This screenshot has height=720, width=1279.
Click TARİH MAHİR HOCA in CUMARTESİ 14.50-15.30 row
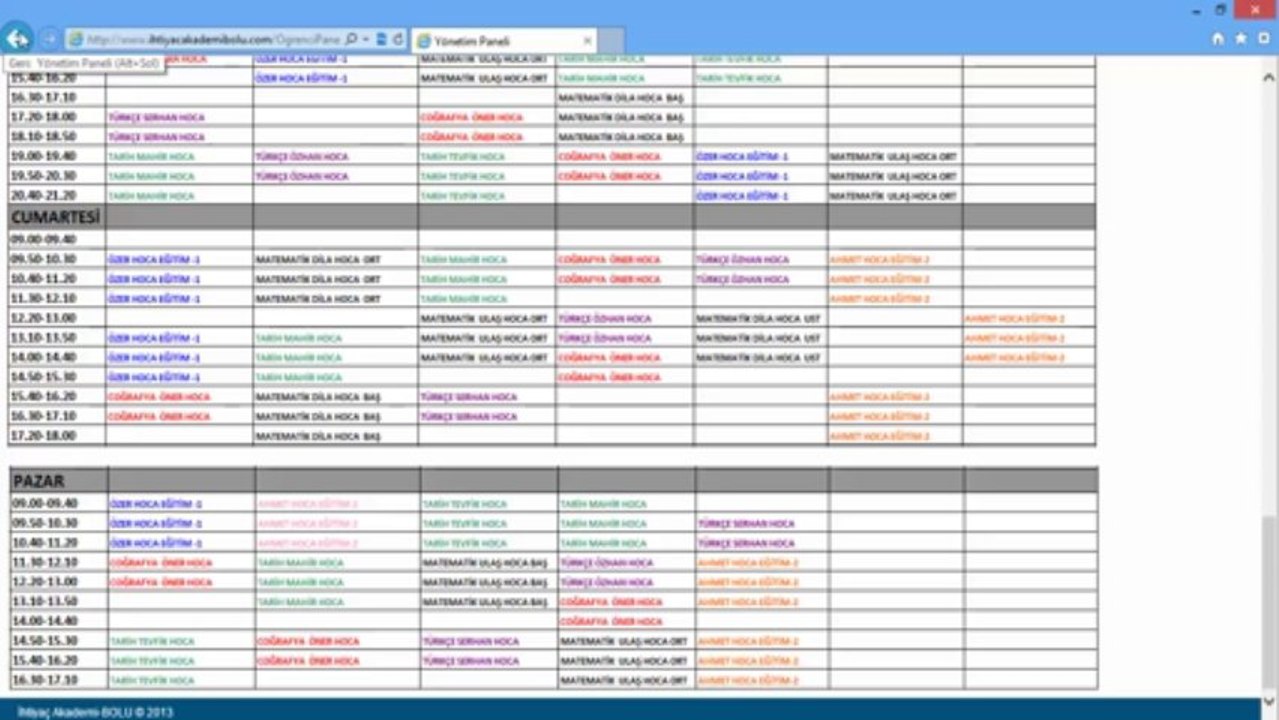[x=299, y=378]
